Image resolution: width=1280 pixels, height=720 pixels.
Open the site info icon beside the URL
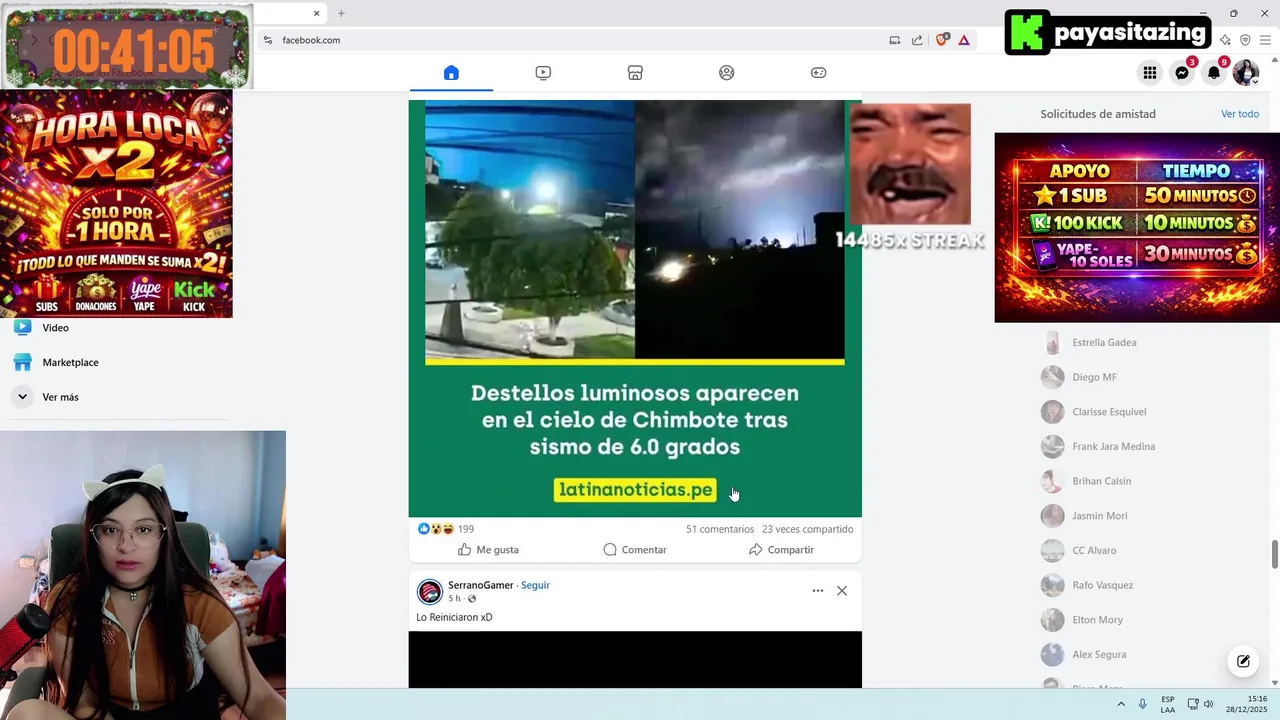tap(268, 40)
